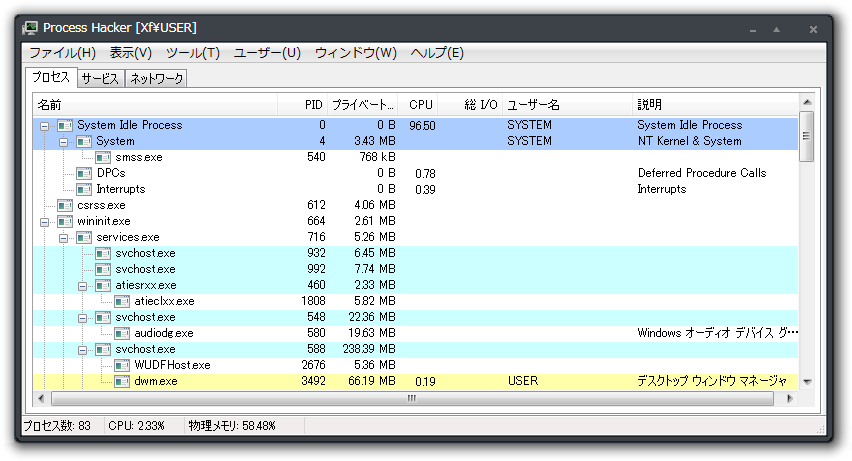Click the vertical scrollbar thumb

[x=807, y=136]
